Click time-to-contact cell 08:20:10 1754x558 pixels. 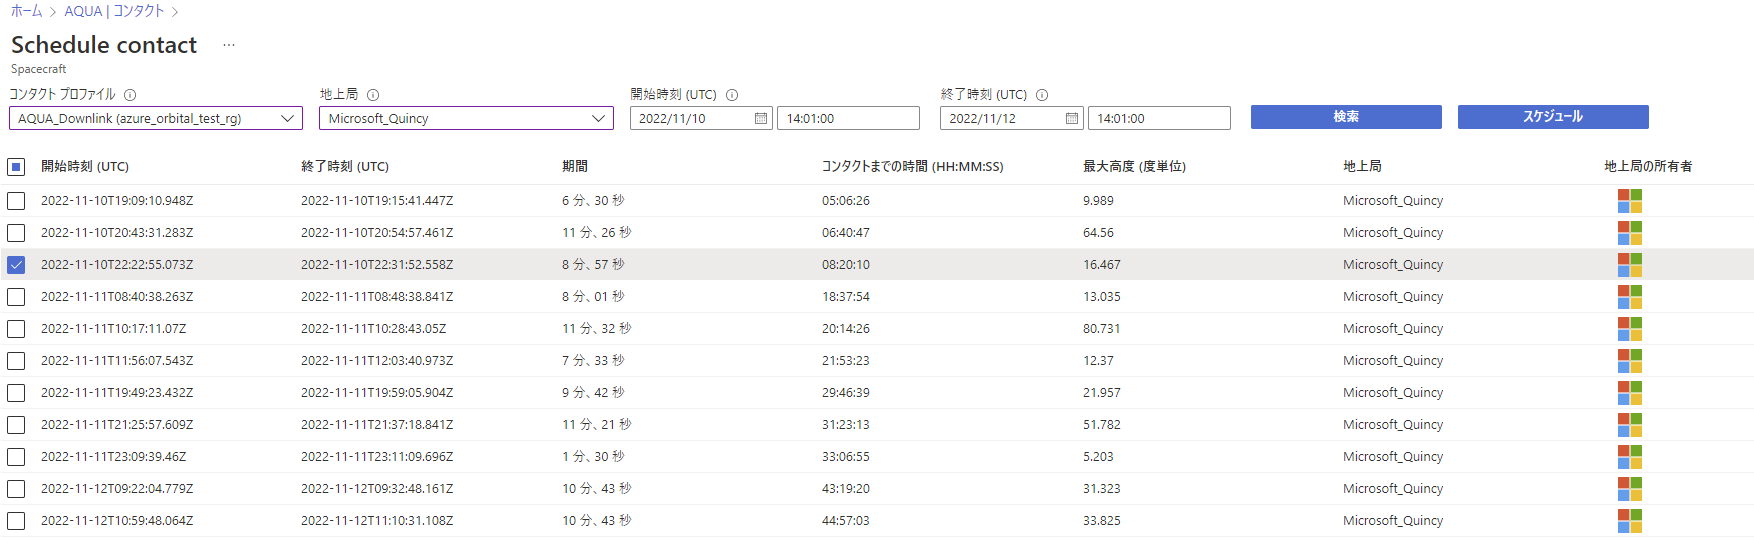coord(846,265)
